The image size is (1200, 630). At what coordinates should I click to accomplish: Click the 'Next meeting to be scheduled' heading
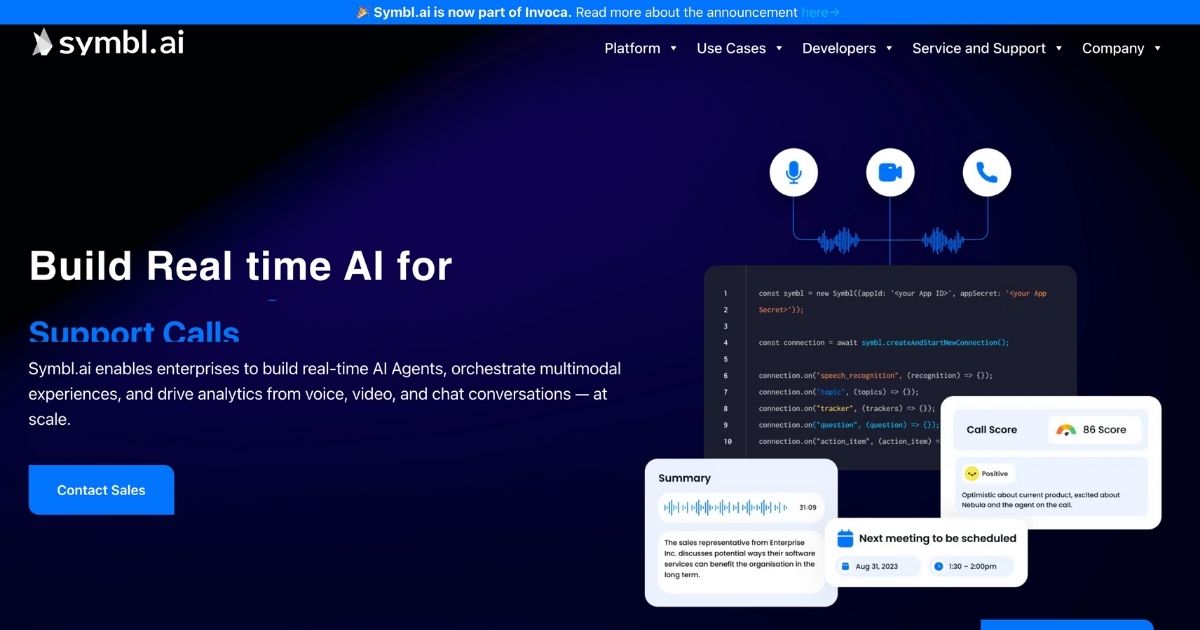click(937, 538)
